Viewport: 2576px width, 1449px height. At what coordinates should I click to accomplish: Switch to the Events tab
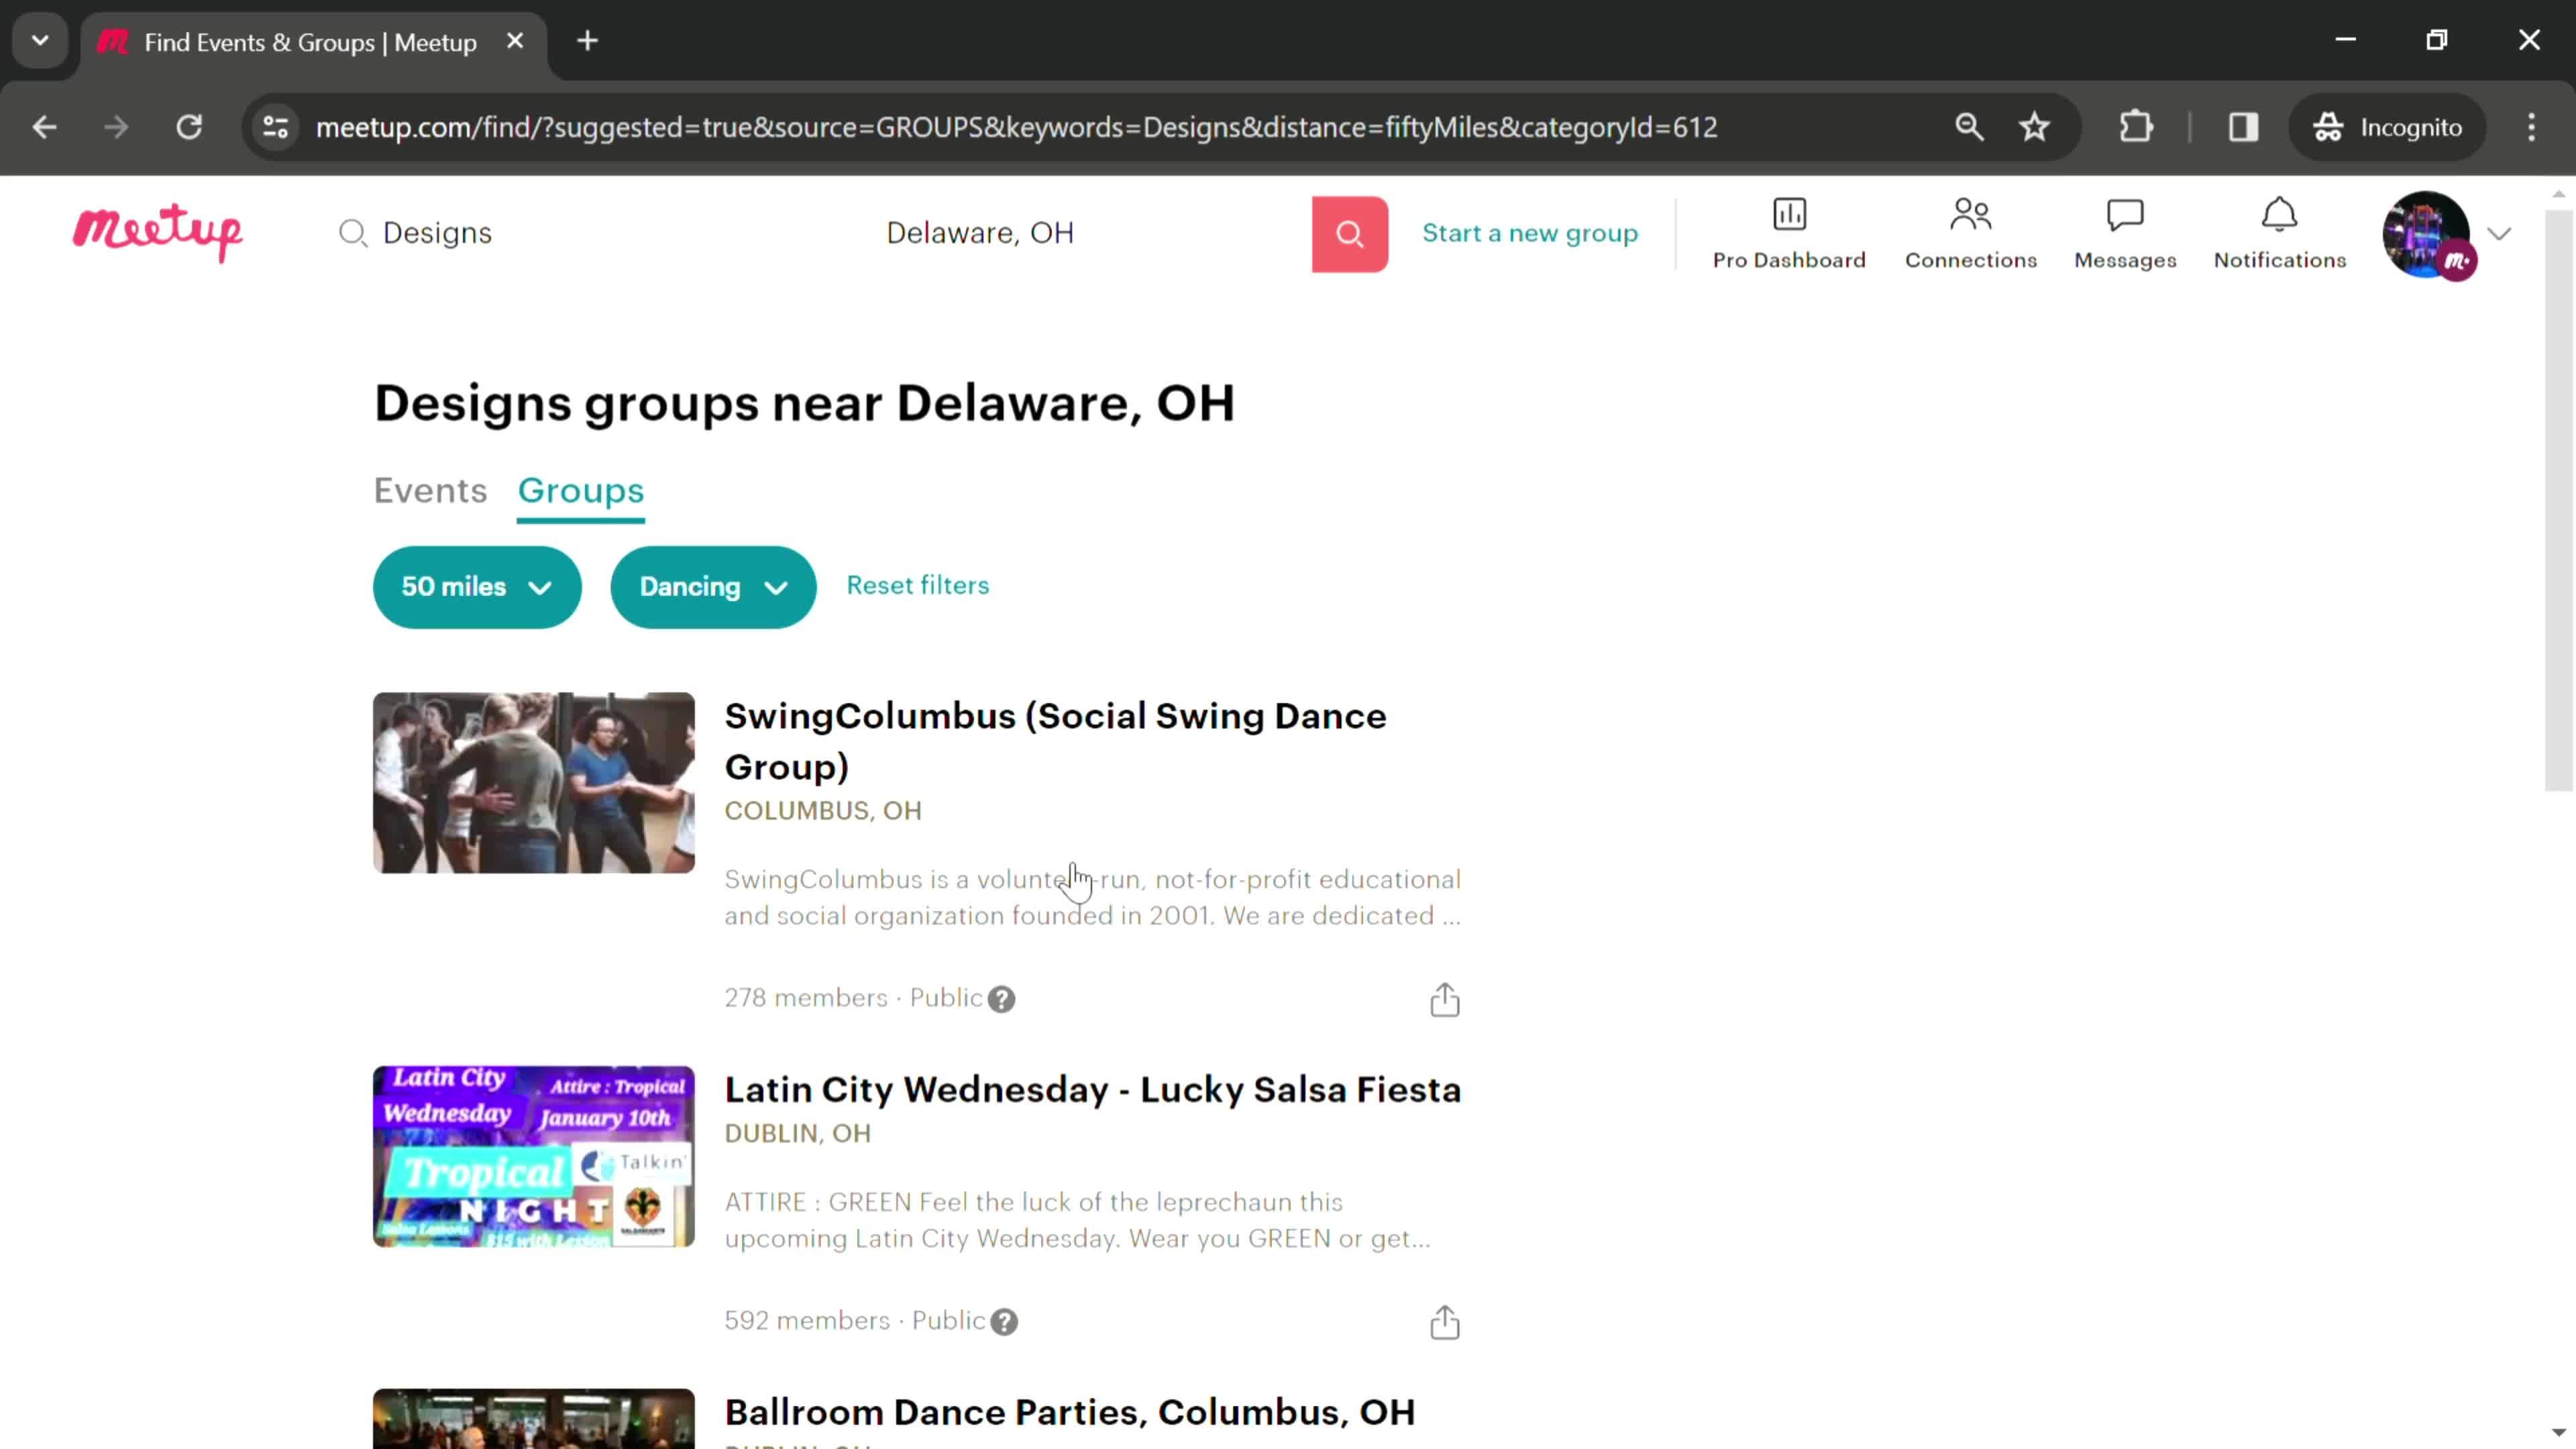[430, 490]
